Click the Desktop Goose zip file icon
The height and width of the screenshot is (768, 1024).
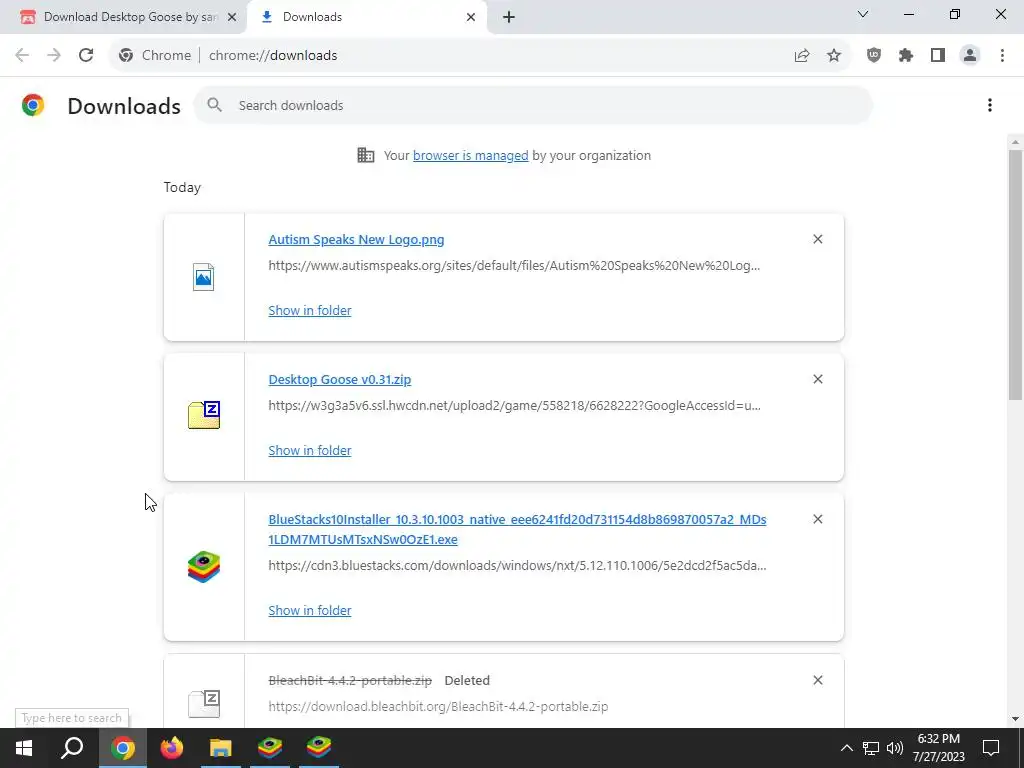(204, 415)
